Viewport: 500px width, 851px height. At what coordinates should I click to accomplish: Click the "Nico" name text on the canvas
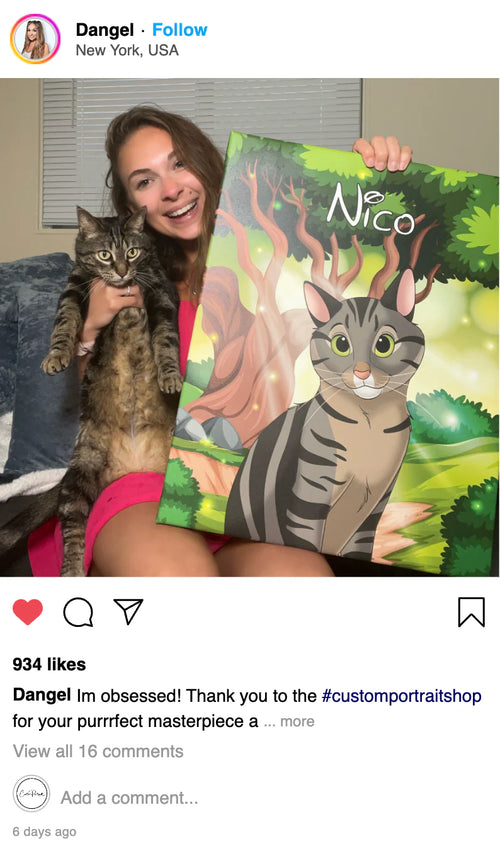point(371,209)
